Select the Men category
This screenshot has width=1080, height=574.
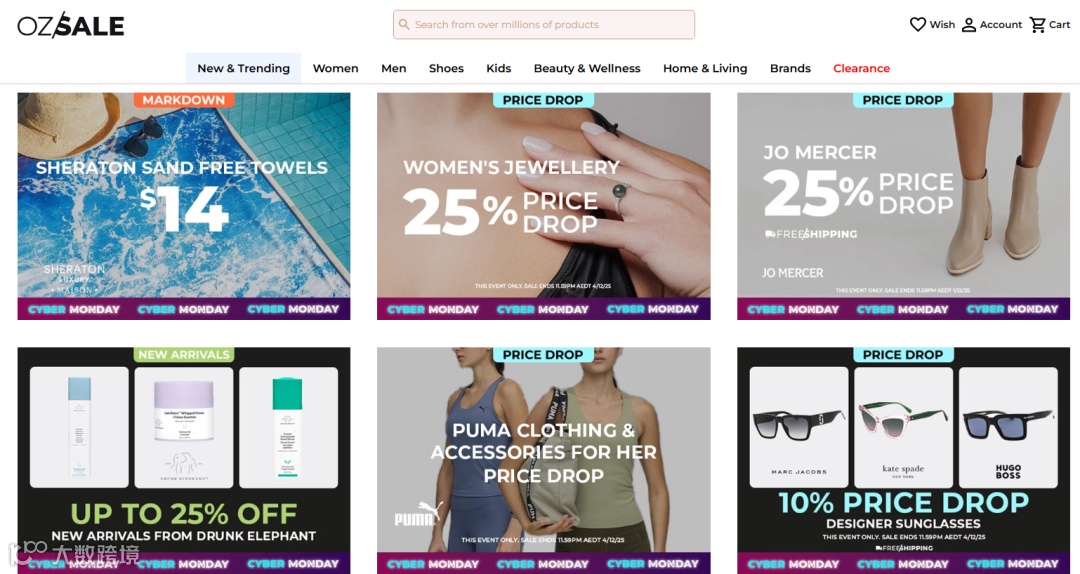click(x=393, y=68)
